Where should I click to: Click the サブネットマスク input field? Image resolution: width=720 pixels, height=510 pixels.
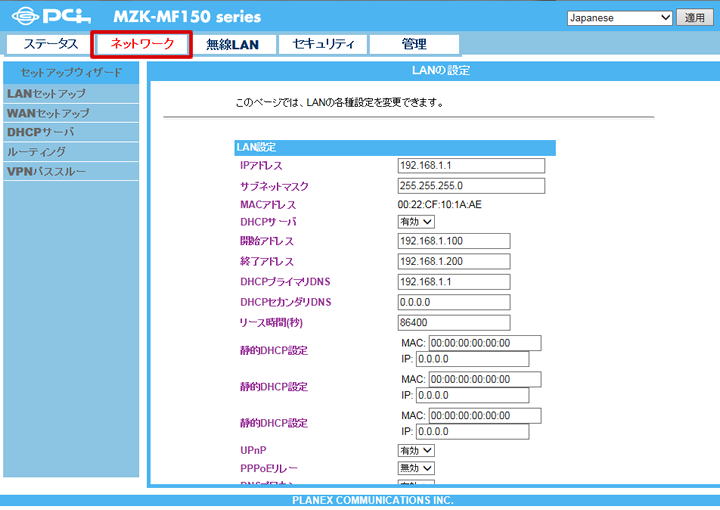click(471, 186)
